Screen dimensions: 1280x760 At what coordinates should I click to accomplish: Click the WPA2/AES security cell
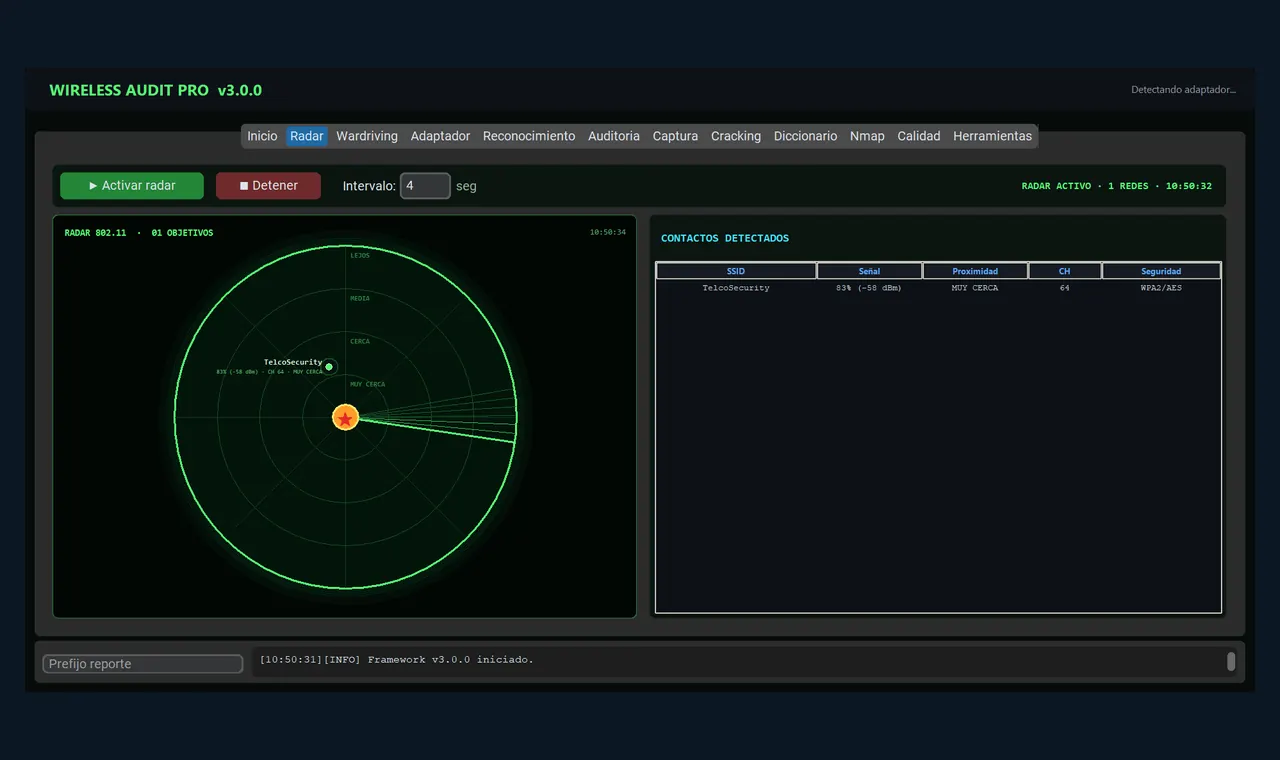(x=1161, y=288)
